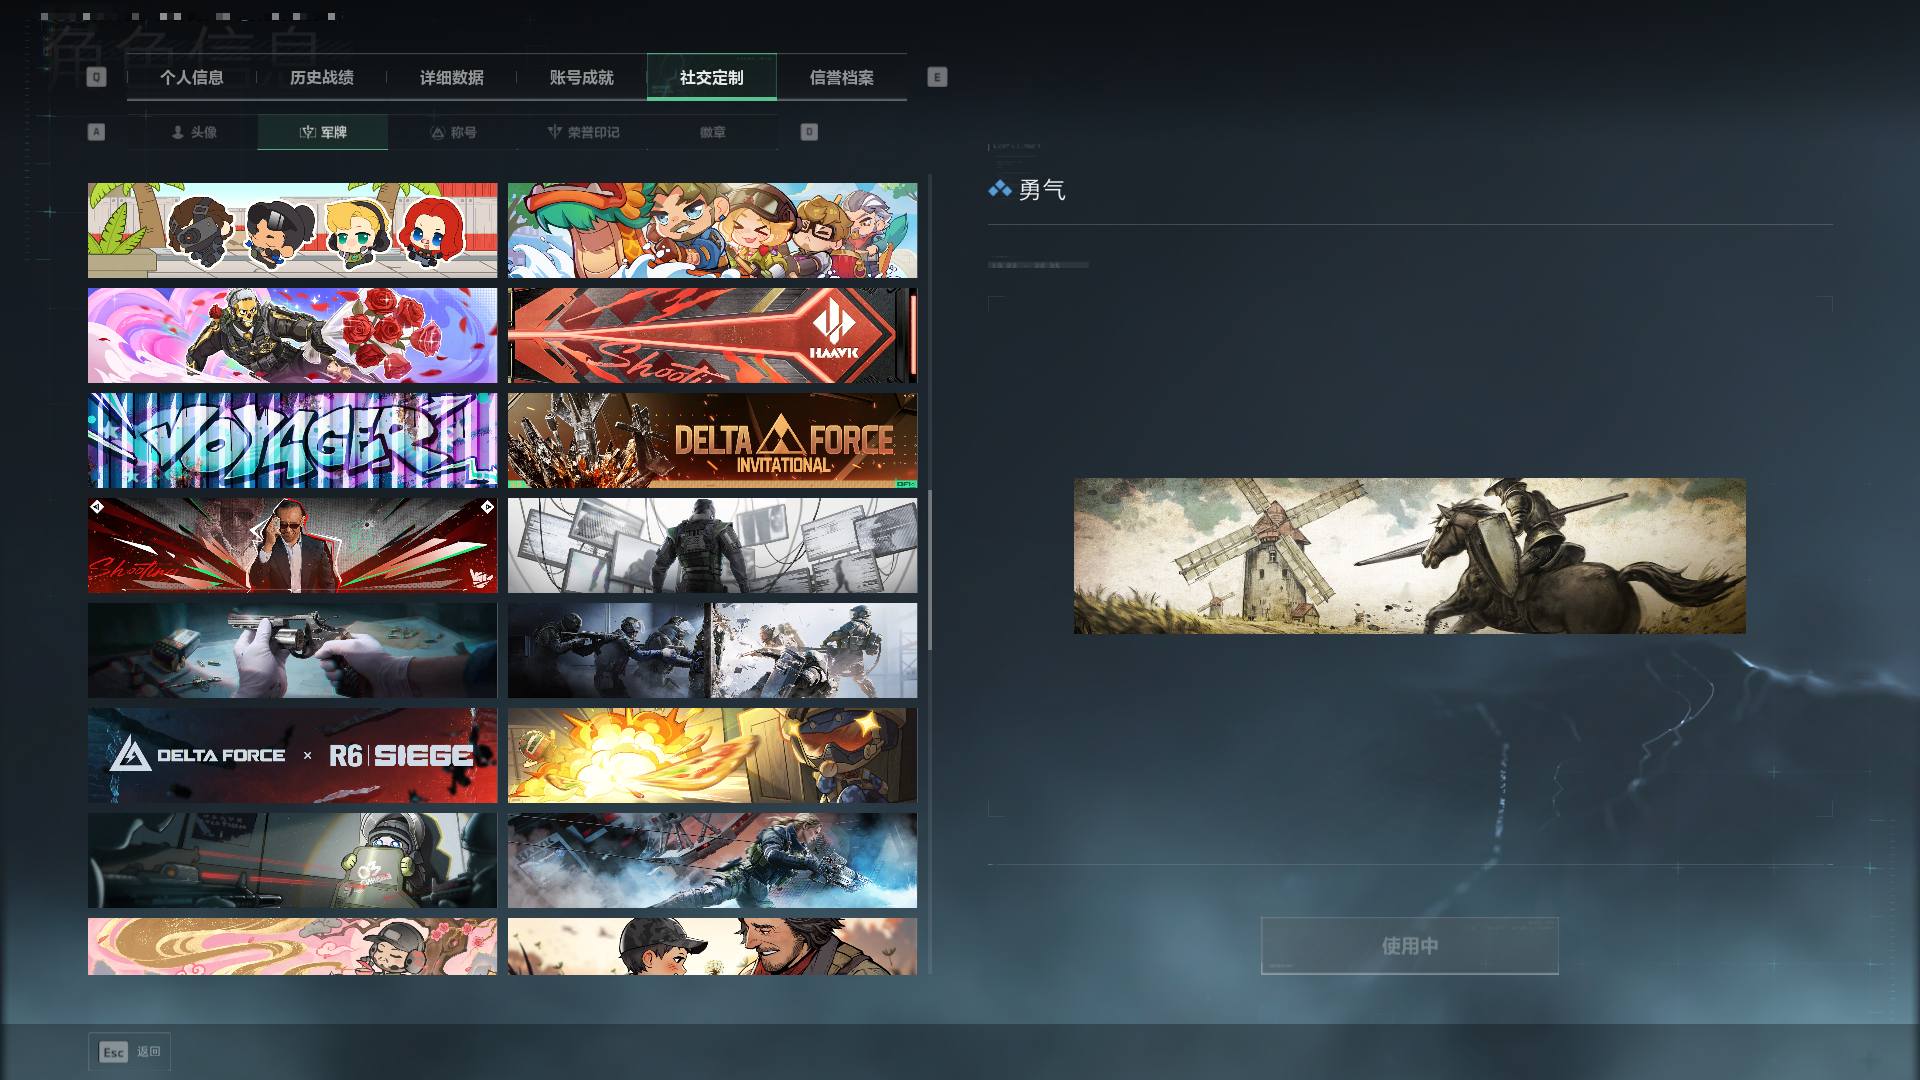Select the man in sunglasses red banner
The width and height of the screenshot is (1920, 1080).
(x=292, y=546)
